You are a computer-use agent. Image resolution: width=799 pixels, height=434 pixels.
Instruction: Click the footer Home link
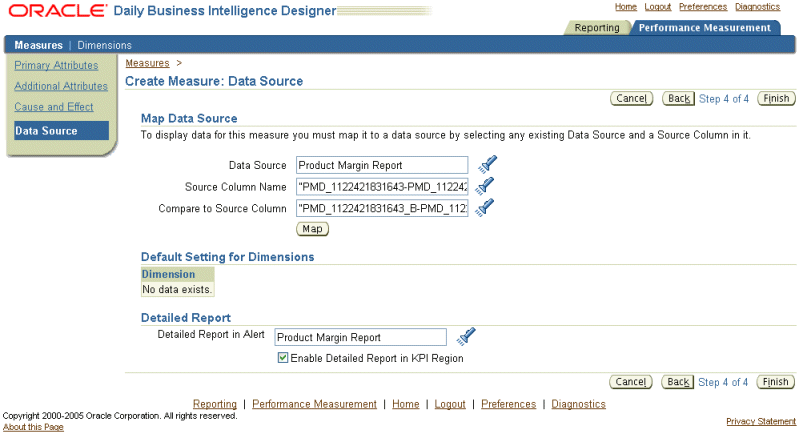tap(406, 404)
